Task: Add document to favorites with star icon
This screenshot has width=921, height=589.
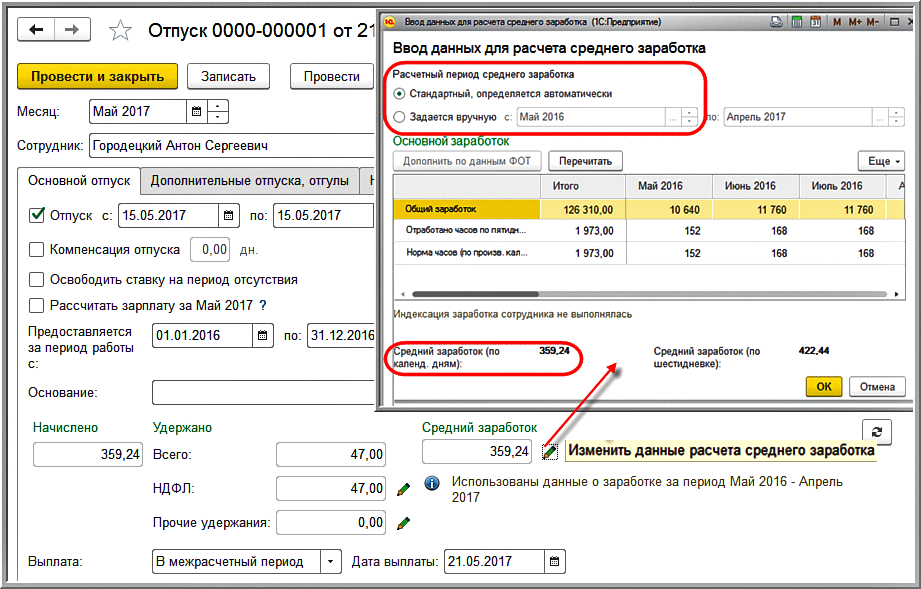Action: (120, 32)
